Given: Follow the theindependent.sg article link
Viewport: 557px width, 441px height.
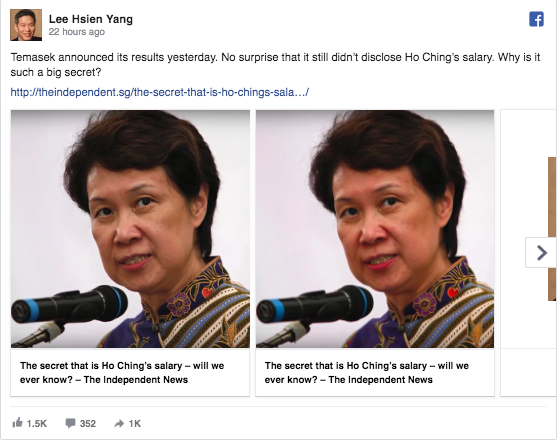Looking at the screenshot, I should click(159, 92).
